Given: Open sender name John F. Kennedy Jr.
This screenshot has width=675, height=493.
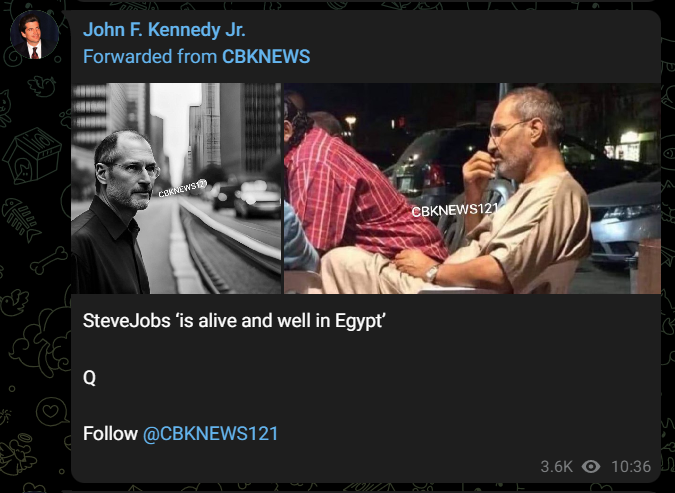Looking at the screenshot, I should [164, 30].
